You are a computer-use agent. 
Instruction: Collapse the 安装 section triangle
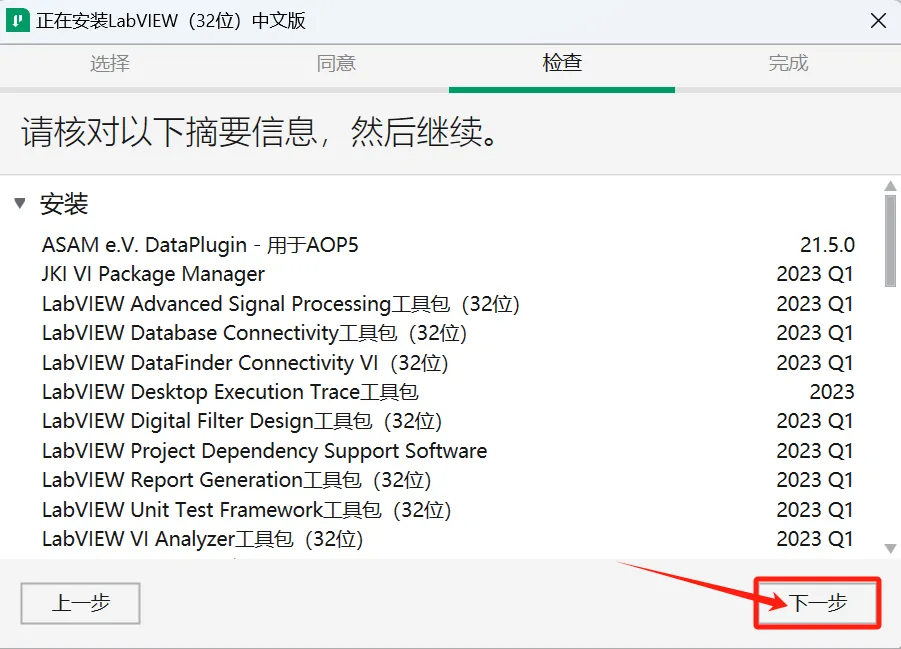pos(20,203)
